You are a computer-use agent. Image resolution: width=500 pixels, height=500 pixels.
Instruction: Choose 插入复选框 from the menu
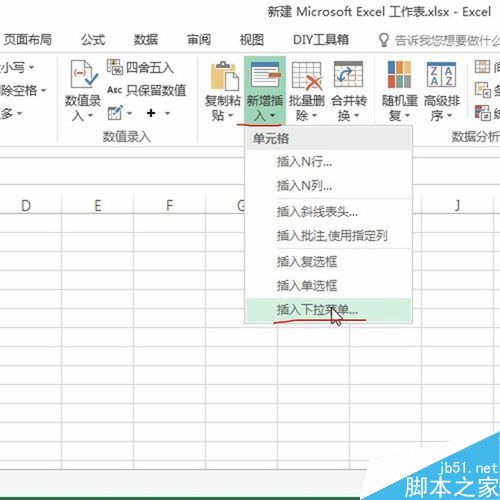328,262
